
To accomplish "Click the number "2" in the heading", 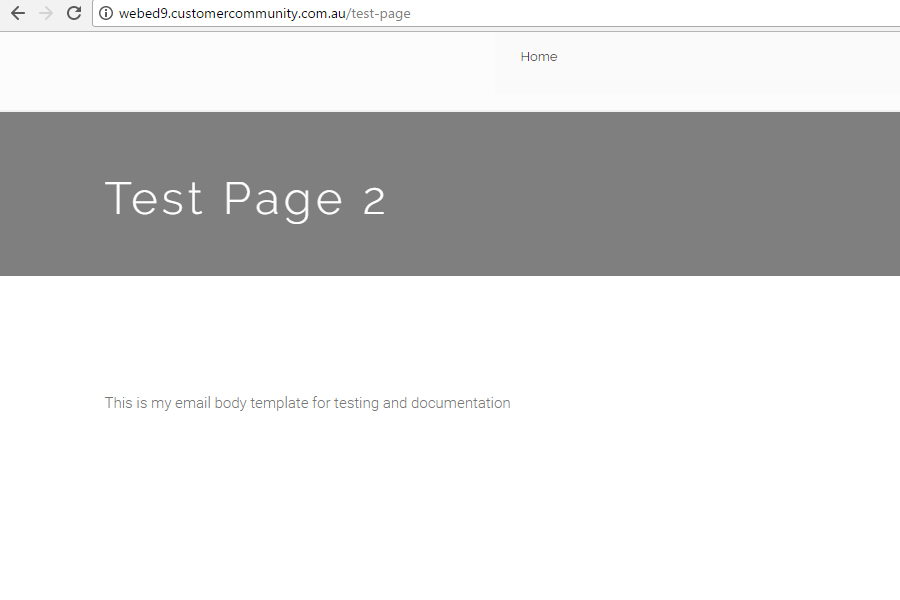I will click(x=374, y=200).
